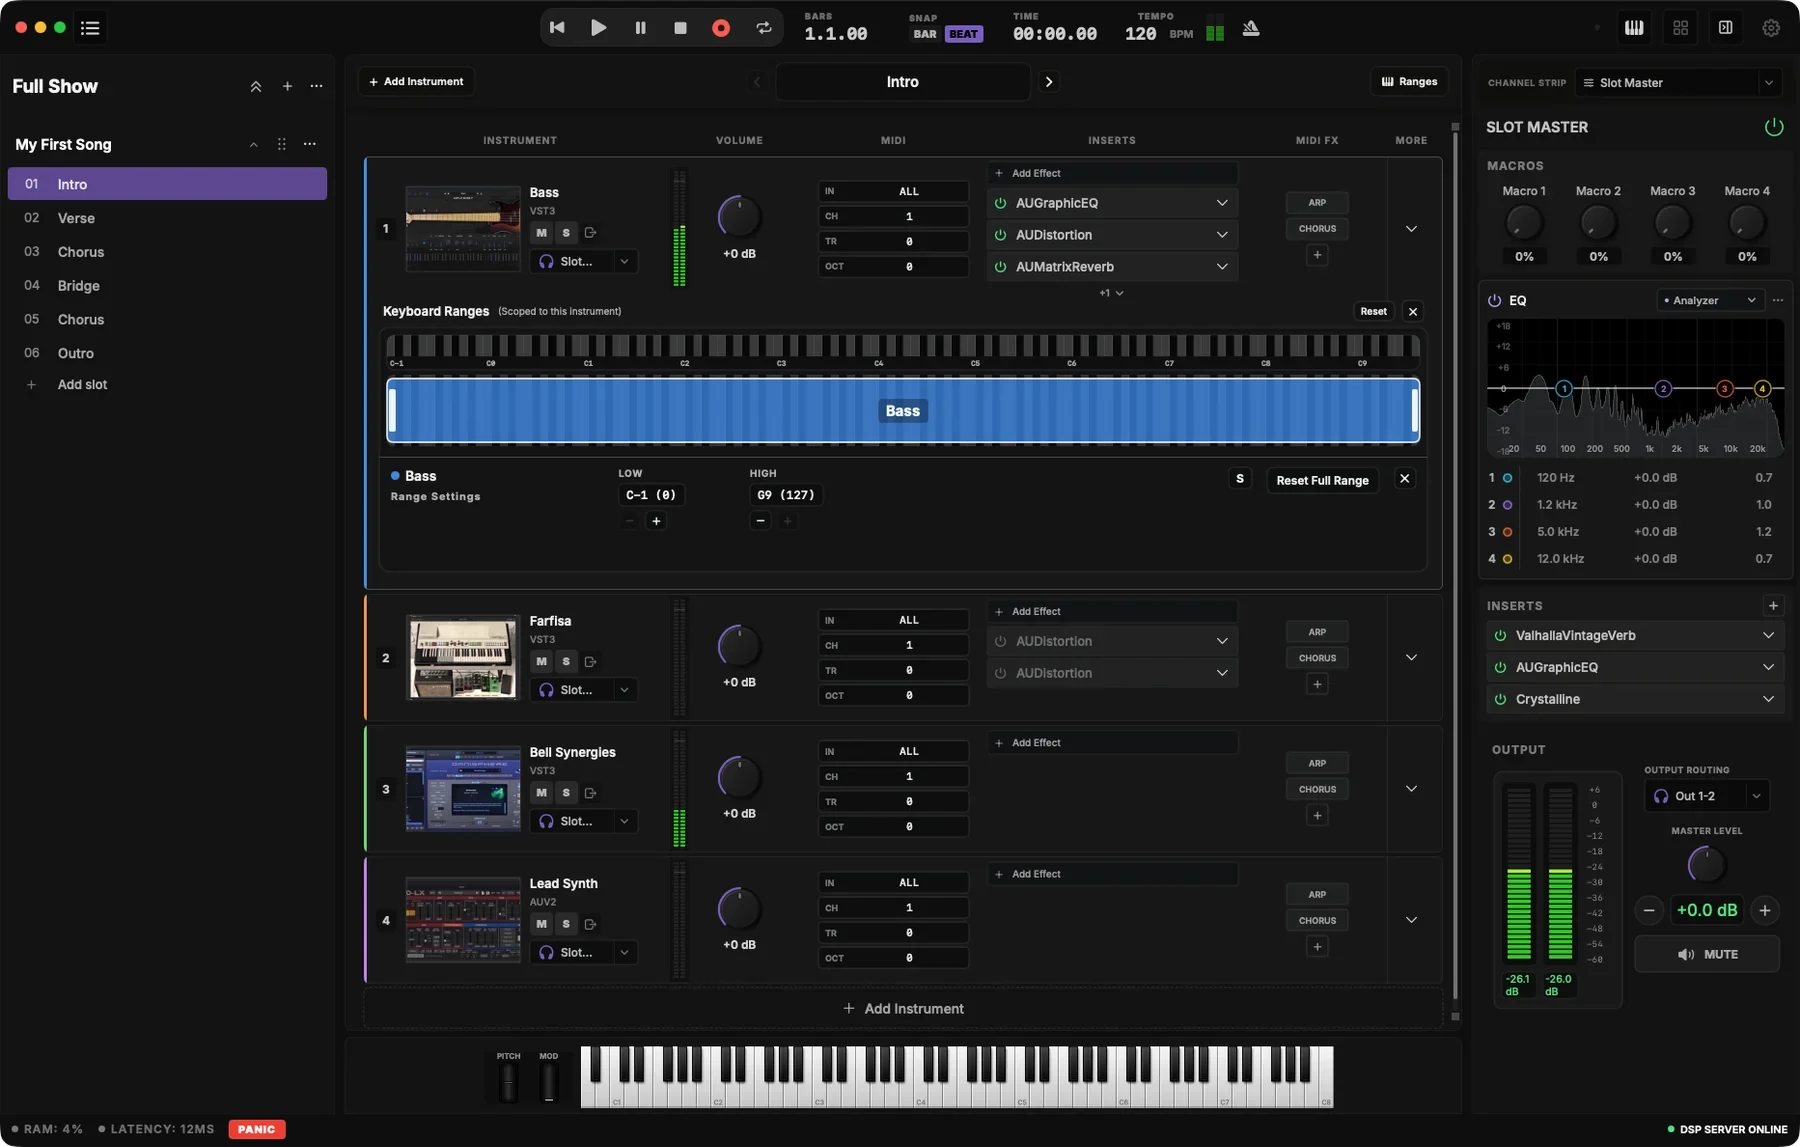Image resolution: width=1800 pixels, height=1147 pixels.
Task: Open settings with the gear icon
Action: (x=1771, y=28)
